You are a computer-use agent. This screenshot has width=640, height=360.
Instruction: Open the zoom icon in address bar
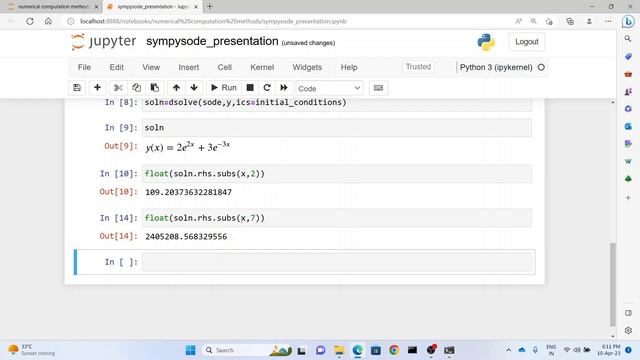point(533,21)
